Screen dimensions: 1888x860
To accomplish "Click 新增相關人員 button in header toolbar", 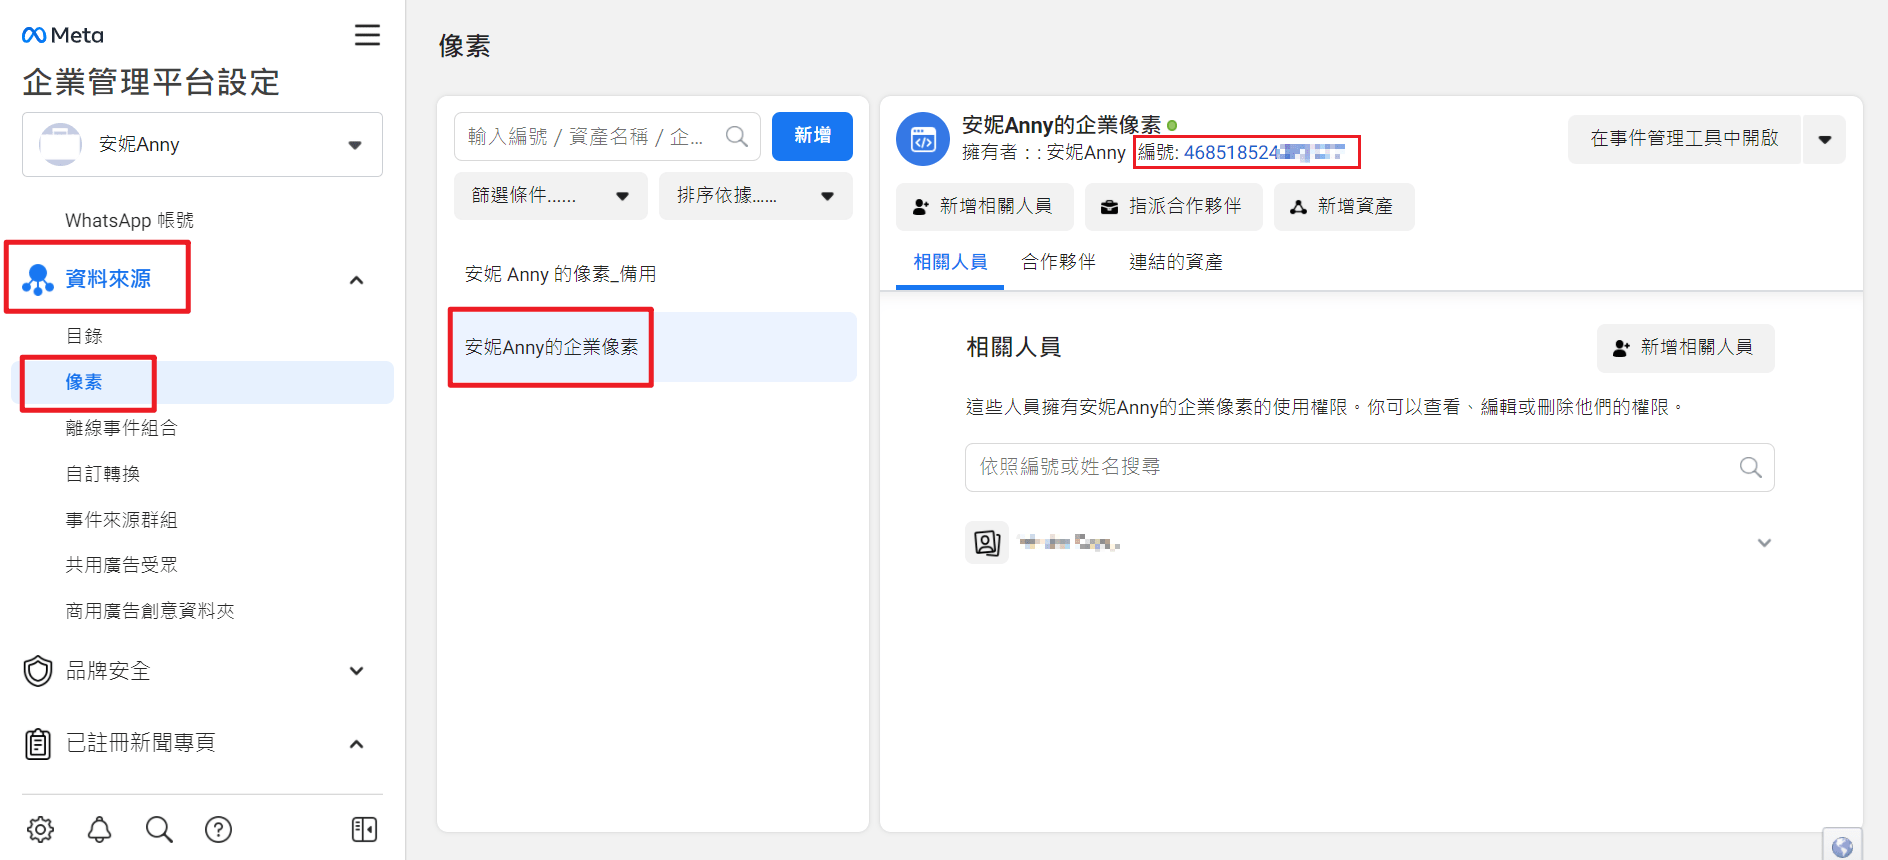I will point(984,207).
